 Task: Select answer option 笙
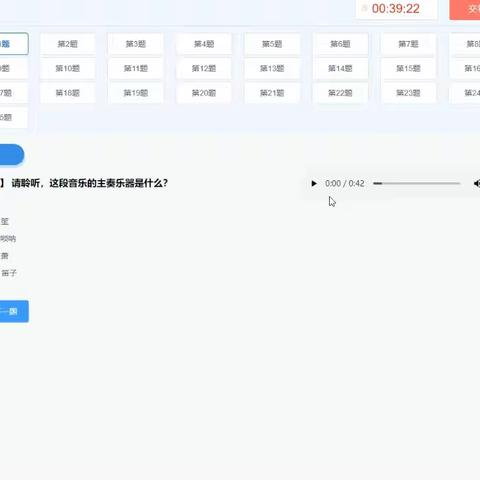(x=4, y=221)
